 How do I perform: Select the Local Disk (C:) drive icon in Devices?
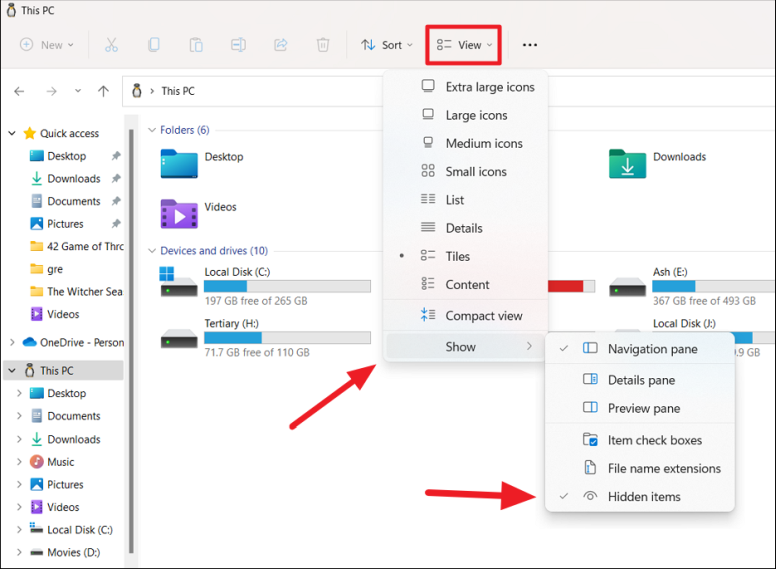point(179,281)
